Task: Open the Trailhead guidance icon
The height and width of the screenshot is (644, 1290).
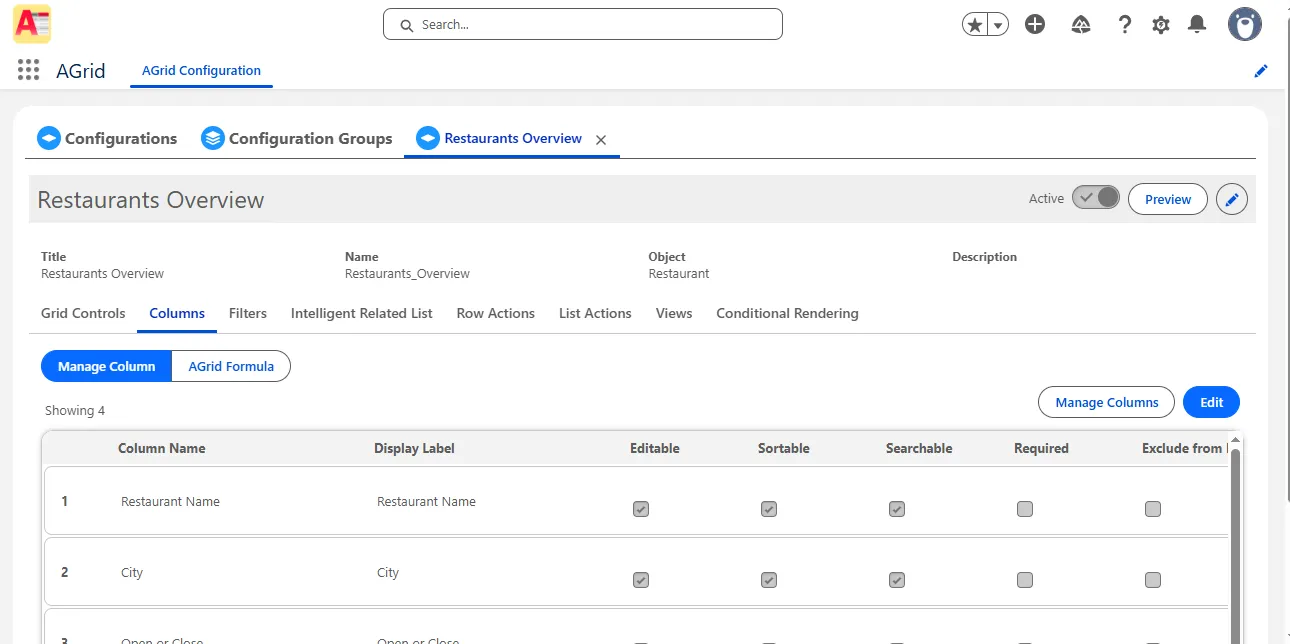Action: (x=1080, y=25)
